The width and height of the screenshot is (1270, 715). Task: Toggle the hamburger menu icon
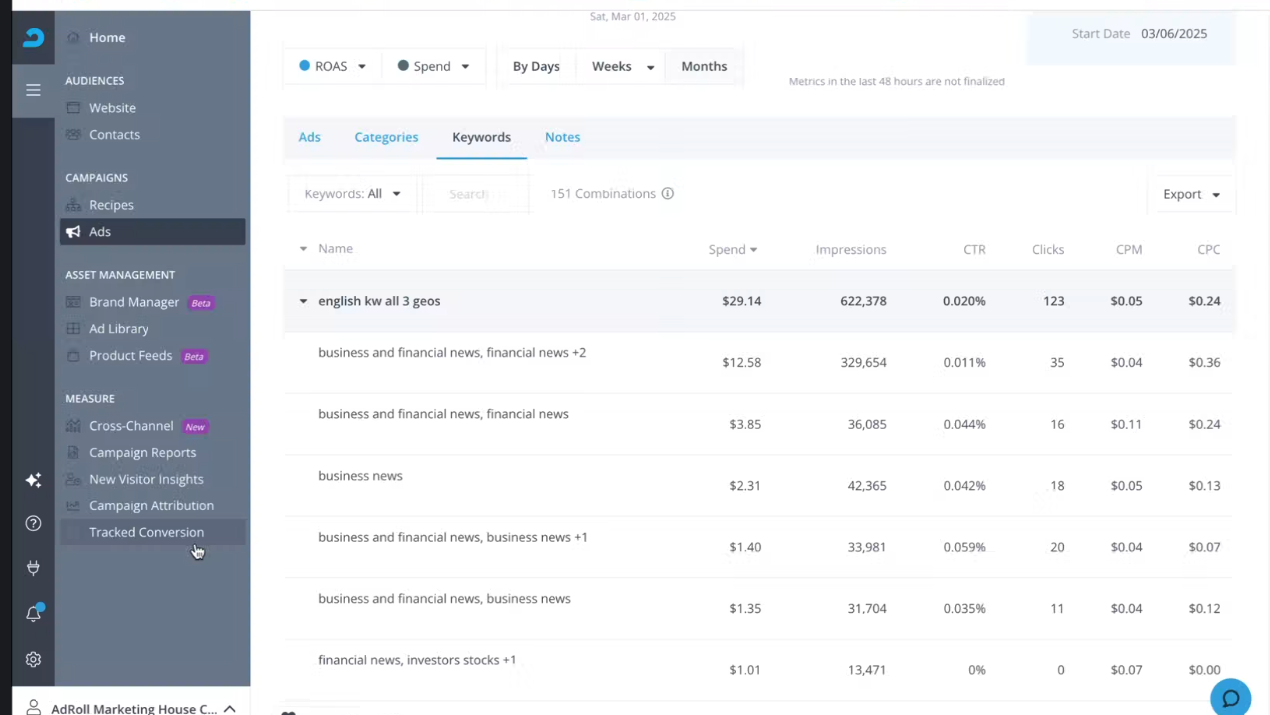click(x=33, y=90)
